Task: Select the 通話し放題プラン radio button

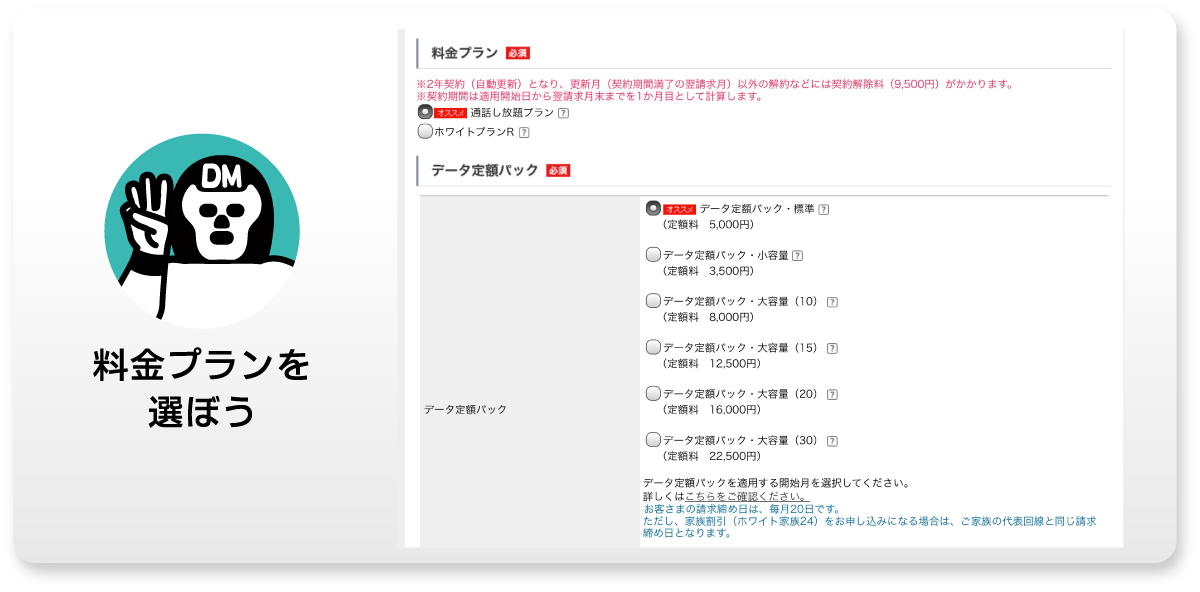Action: coord(425,112)
